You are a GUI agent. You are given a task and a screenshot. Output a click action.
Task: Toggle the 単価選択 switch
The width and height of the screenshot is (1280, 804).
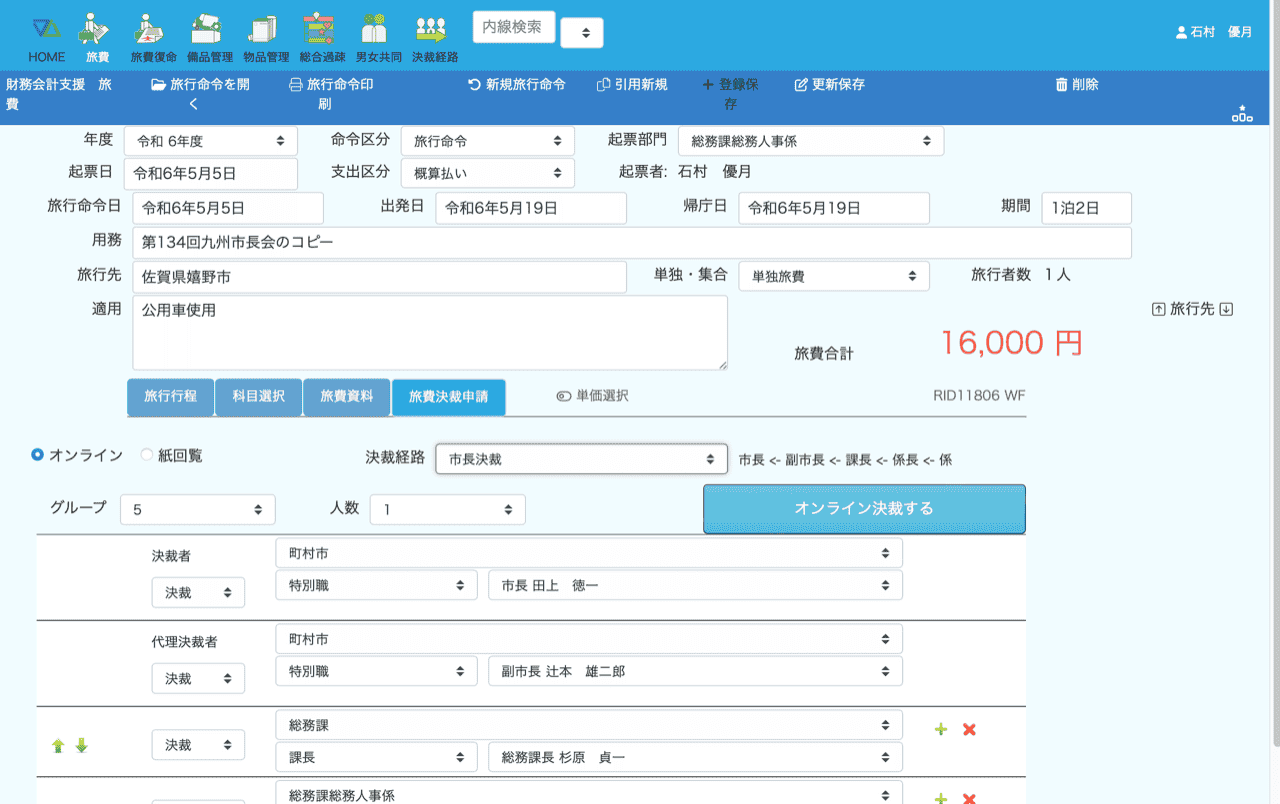tap(564, 396)
